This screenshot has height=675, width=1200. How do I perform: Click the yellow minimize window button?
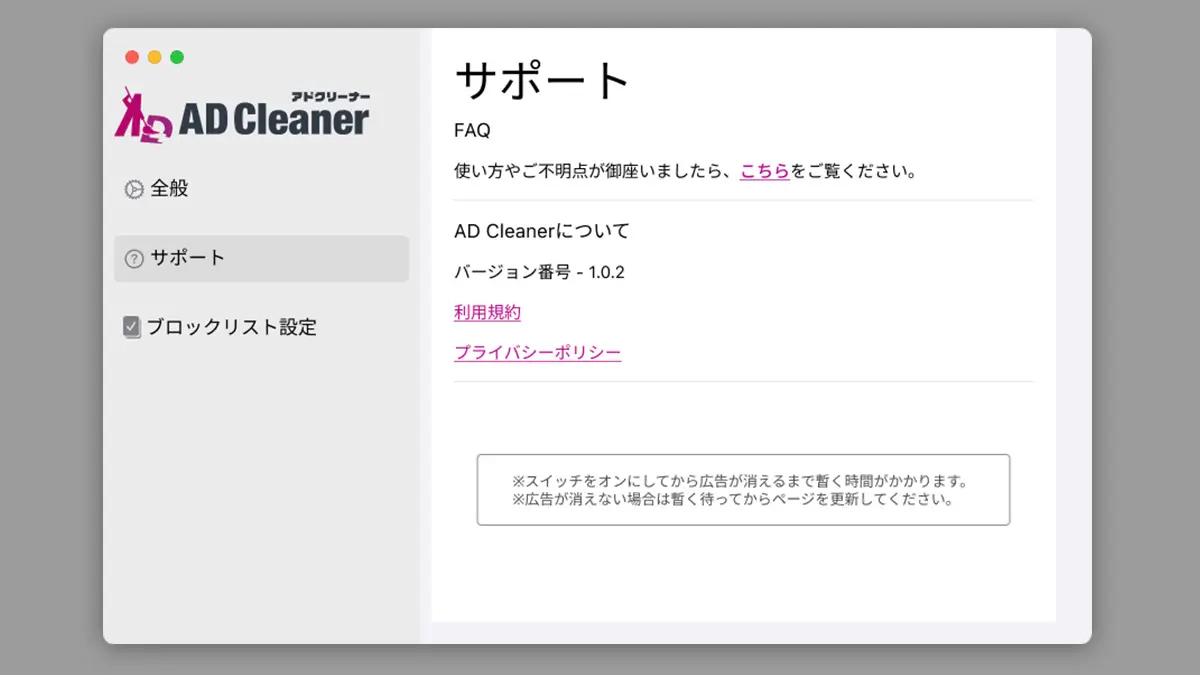click(x=154, y=57)
